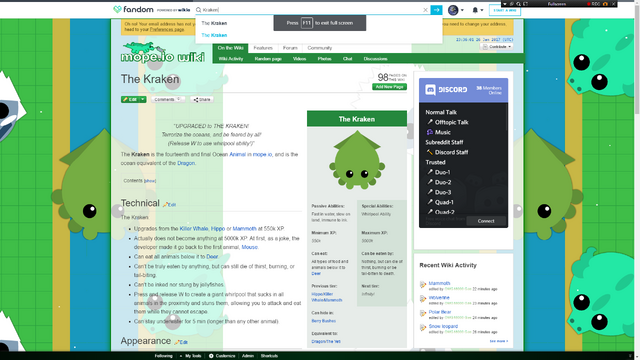This screenshot has height=360, width=640.
Task: Submit search with the blue arrow button
Action: [436, 10]
